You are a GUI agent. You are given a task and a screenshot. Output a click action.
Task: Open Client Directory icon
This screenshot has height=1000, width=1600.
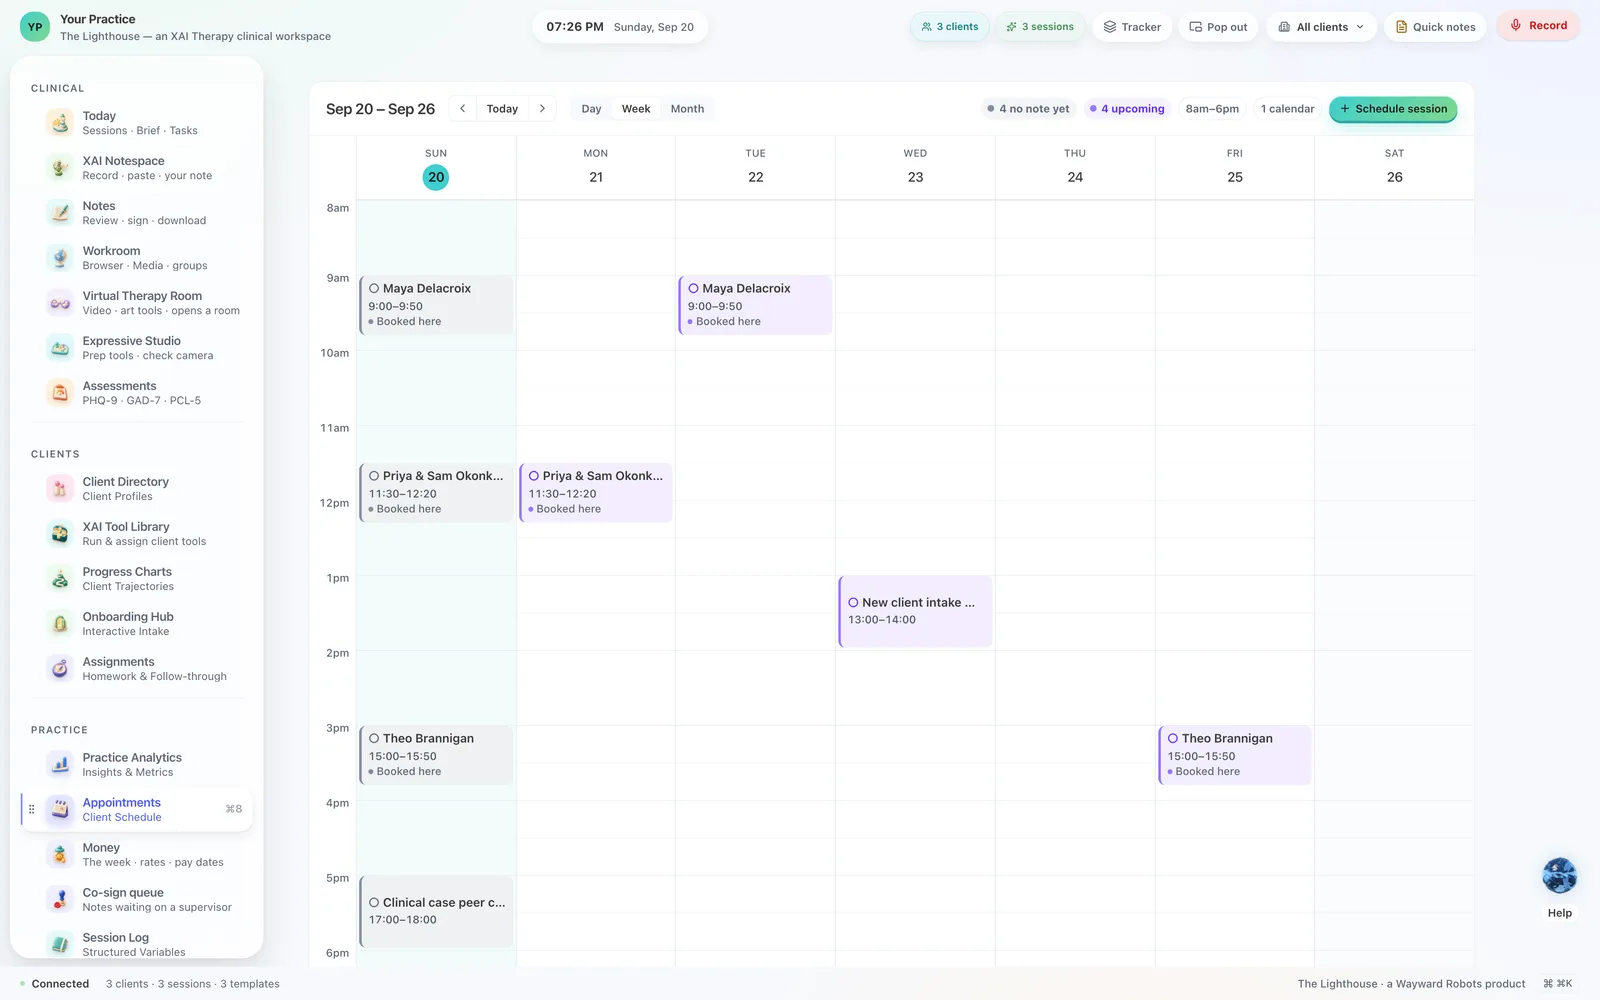tap(60, 489)
